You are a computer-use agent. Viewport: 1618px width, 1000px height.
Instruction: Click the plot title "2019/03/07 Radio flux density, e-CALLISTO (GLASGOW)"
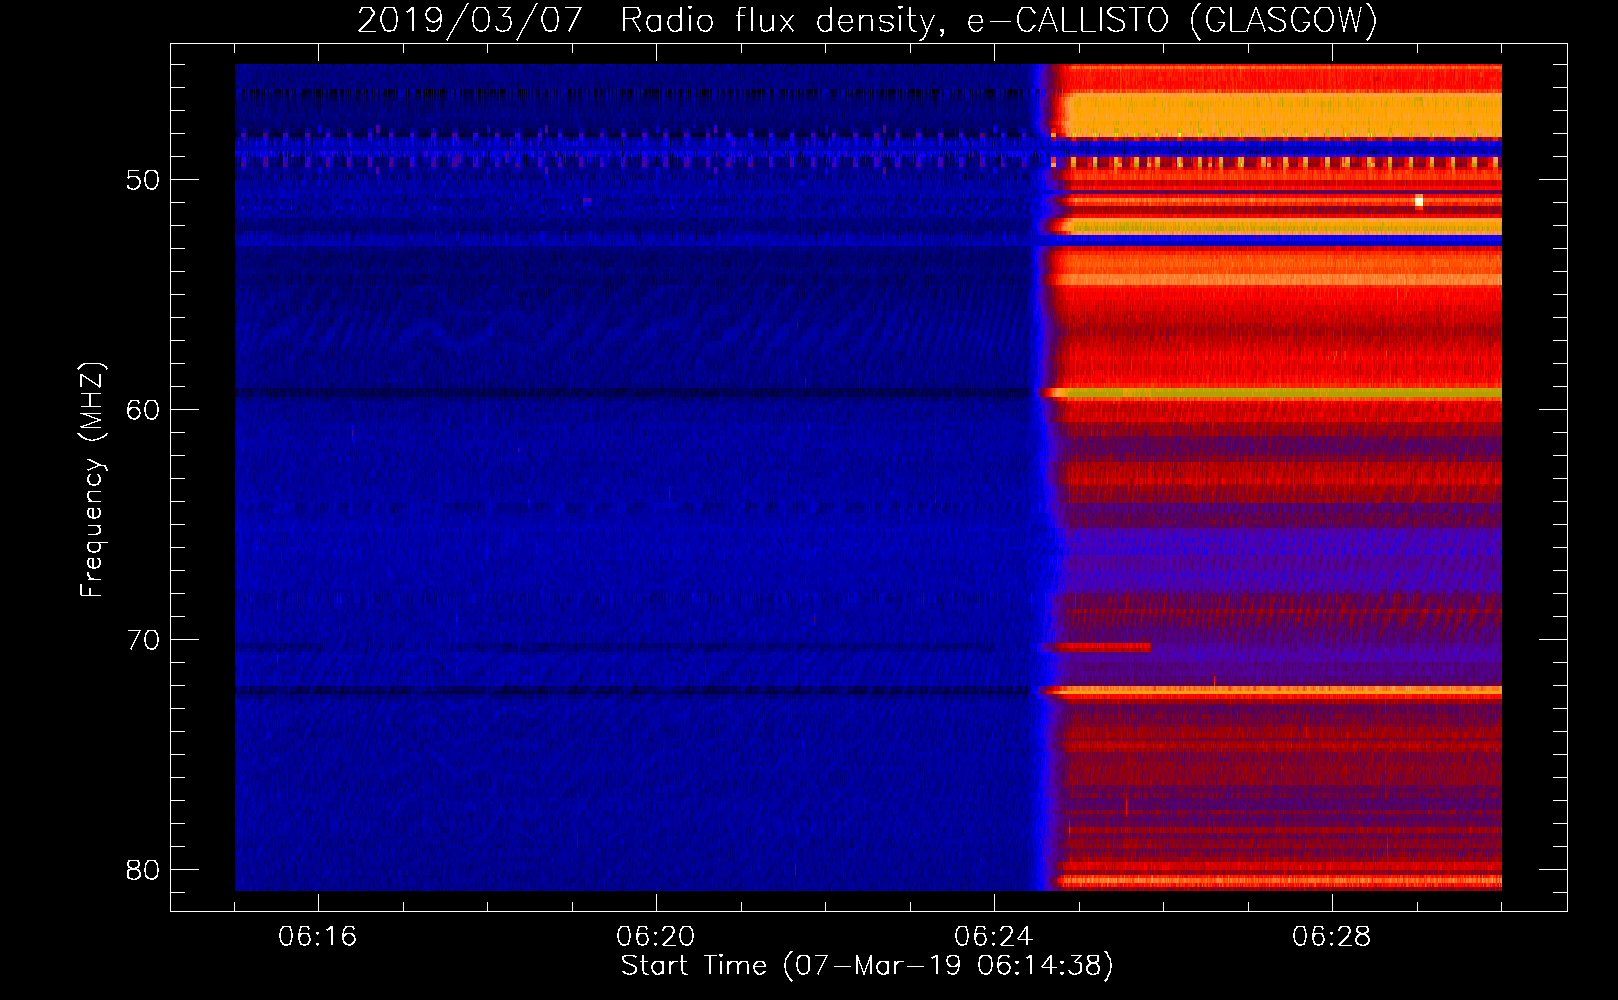point(867,20)
